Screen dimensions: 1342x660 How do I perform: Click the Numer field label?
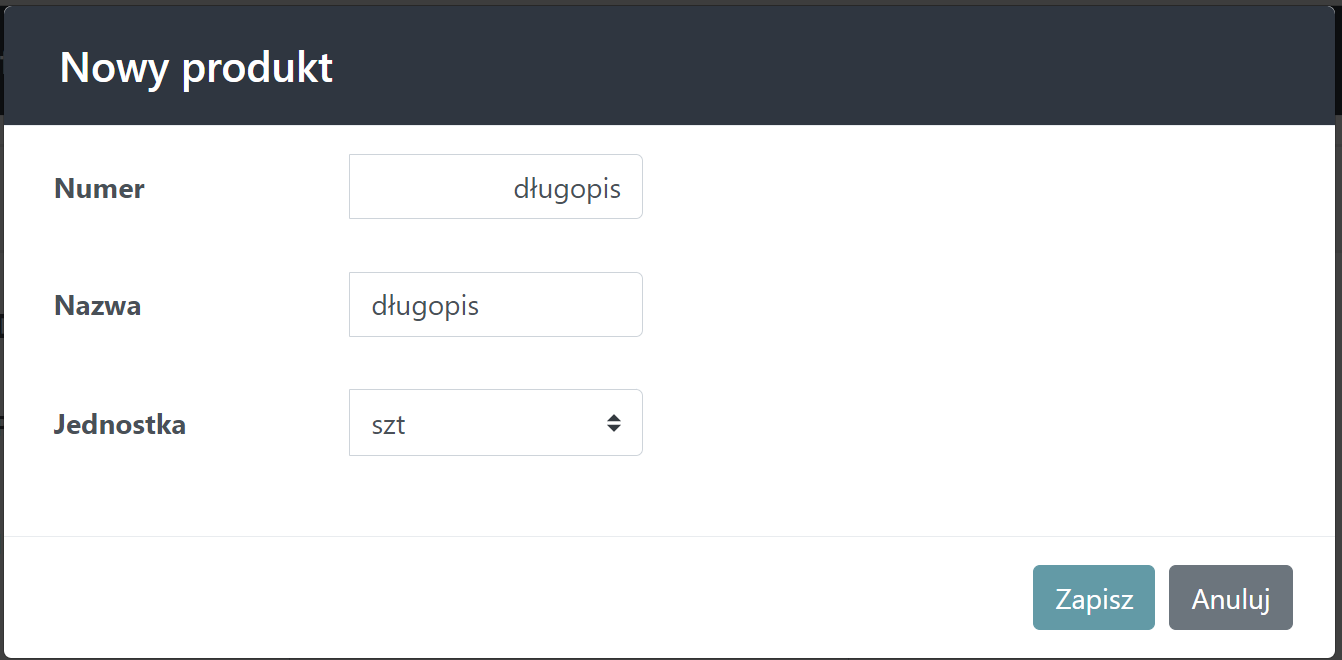[x=99, y=188]
